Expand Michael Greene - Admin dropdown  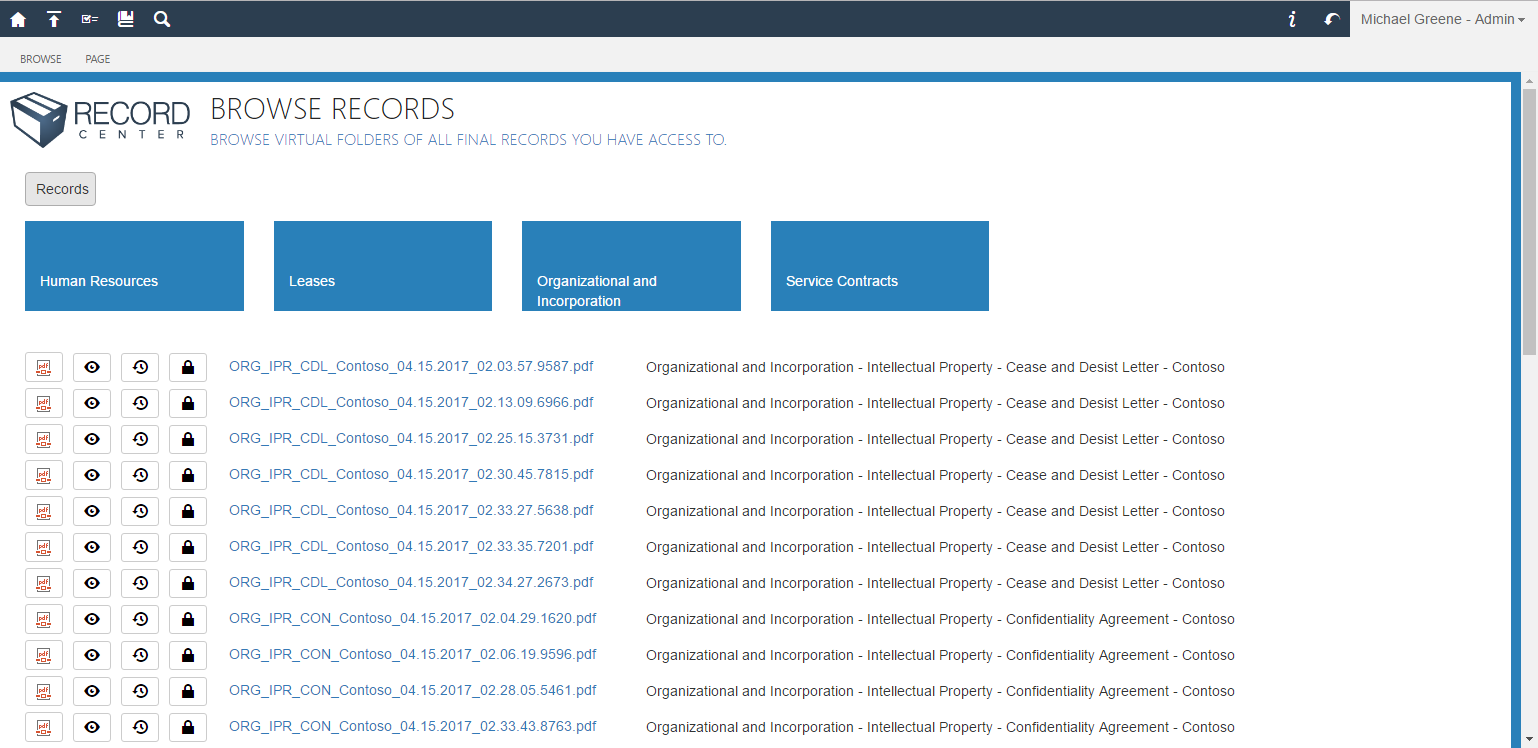click(1443, 19)
